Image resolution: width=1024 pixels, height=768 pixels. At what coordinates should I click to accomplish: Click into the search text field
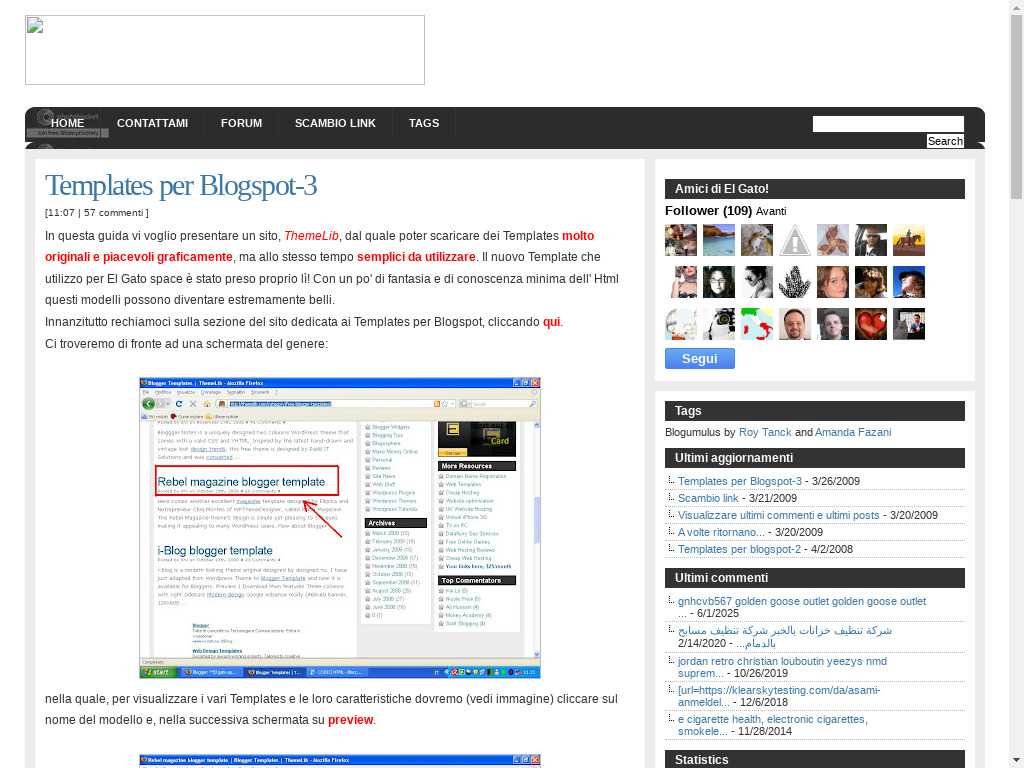pos(887,124)
